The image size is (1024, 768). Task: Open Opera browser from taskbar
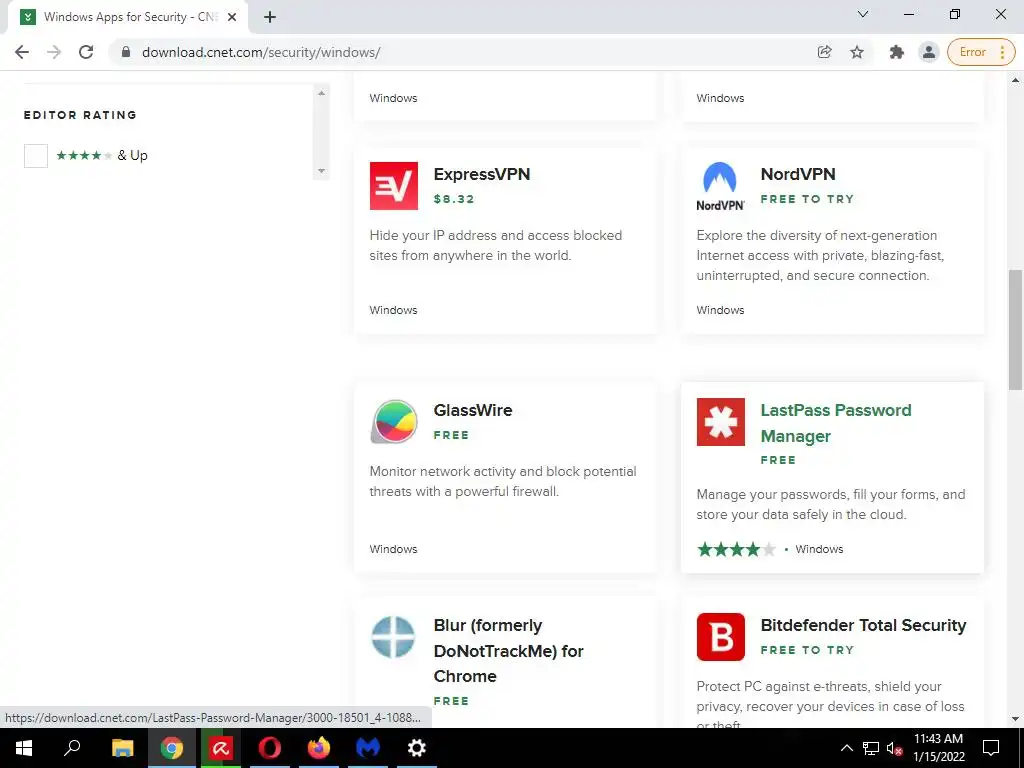click(x=270, y=748)
